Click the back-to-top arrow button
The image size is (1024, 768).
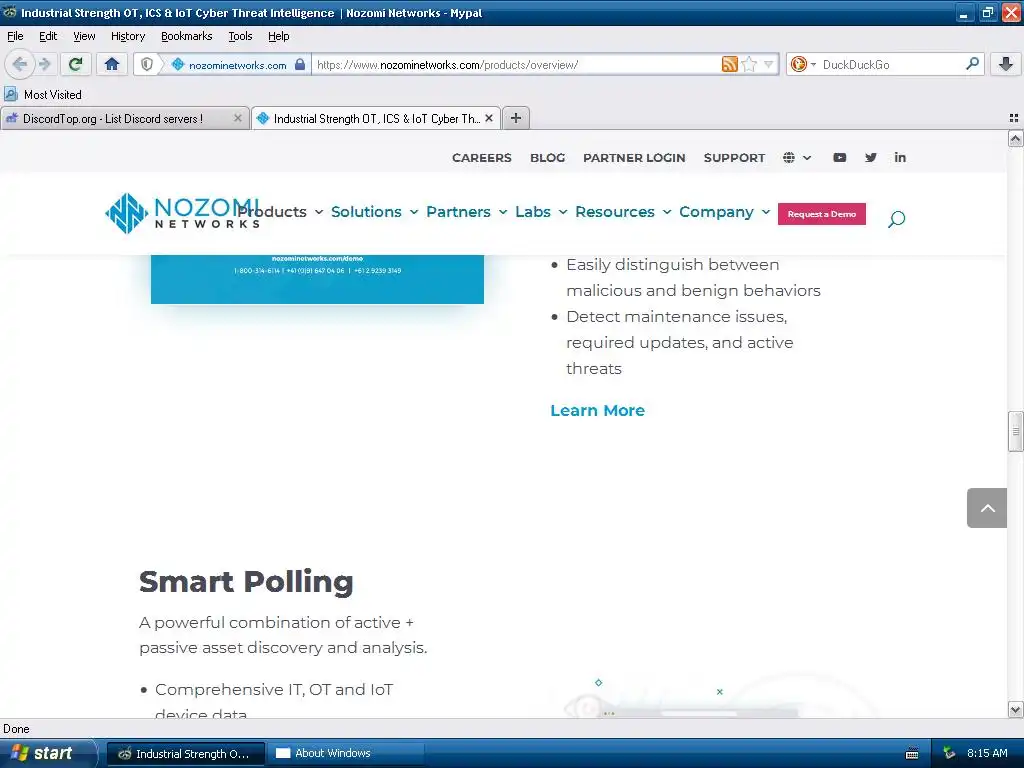[987, 507]
